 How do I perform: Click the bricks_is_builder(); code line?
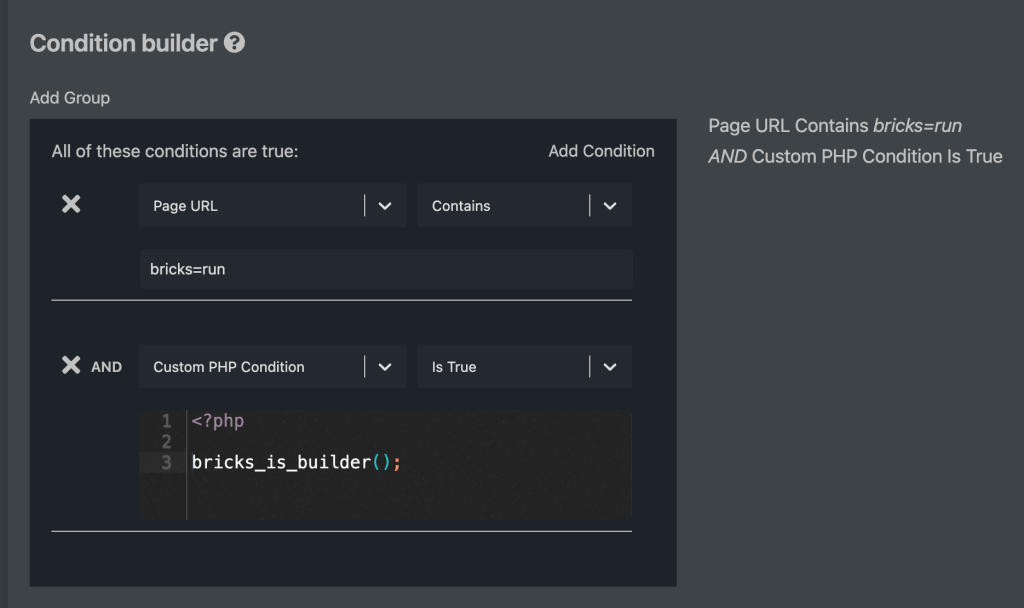pyautogui.click(x=296, y=462)
